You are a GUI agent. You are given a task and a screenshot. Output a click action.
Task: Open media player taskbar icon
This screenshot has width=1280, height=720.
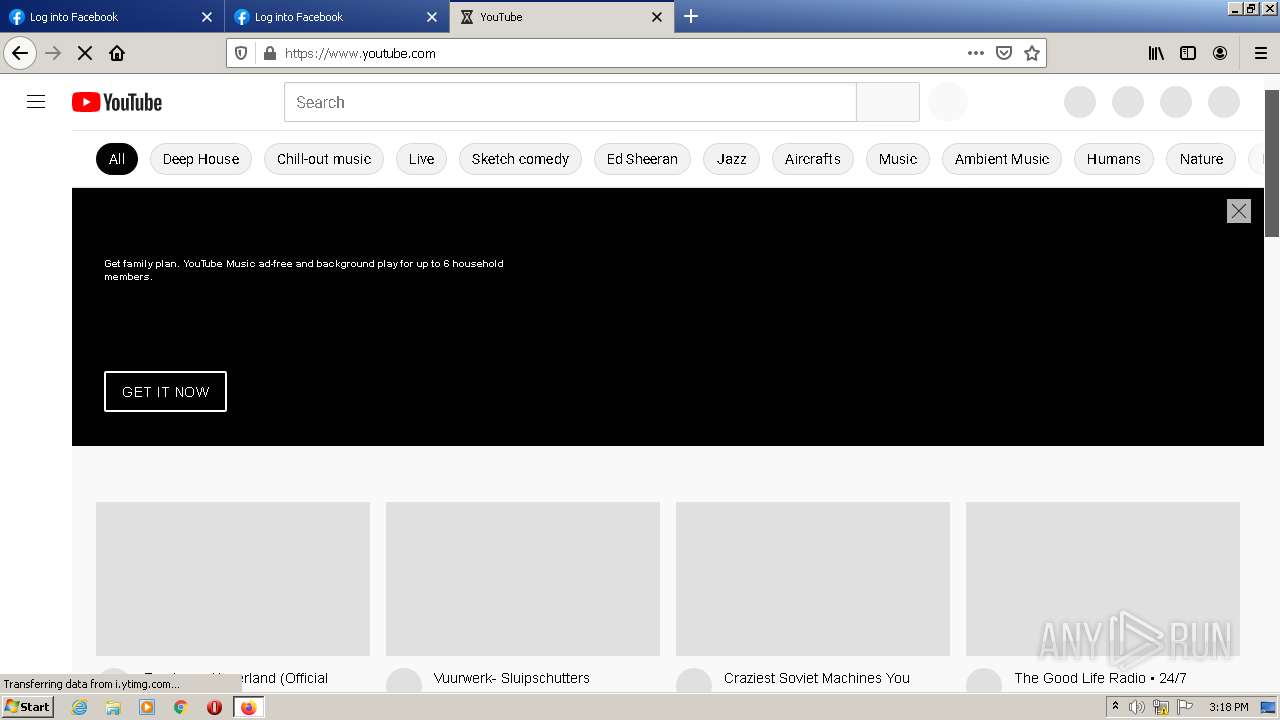point(147,707)
